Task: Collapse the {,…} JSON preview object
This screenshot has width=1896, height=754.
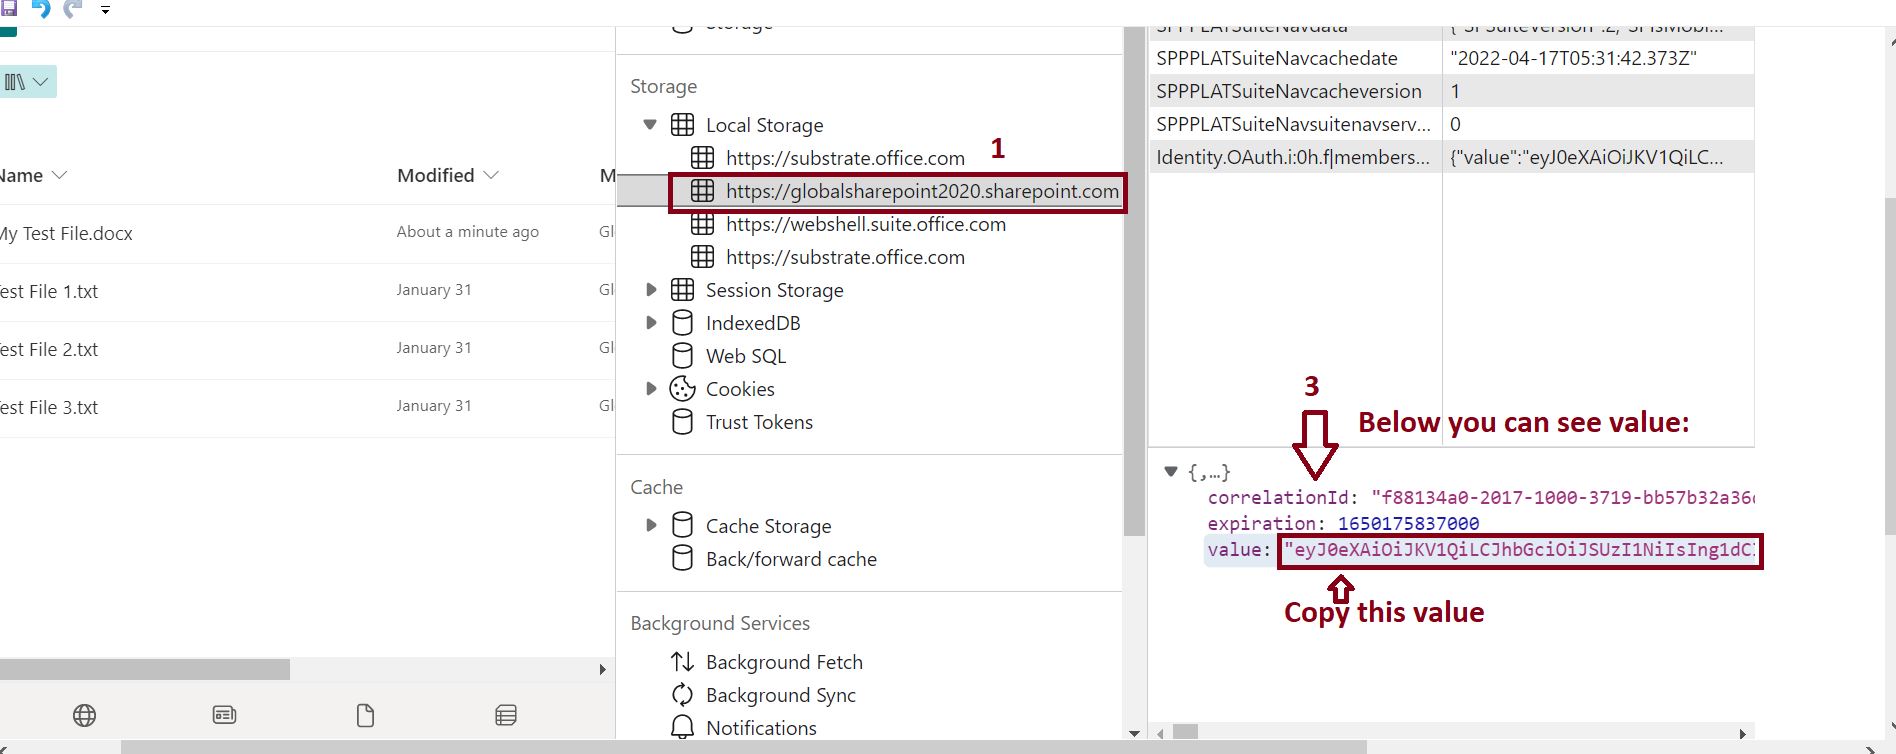Action: click(x=1171, y=472)
